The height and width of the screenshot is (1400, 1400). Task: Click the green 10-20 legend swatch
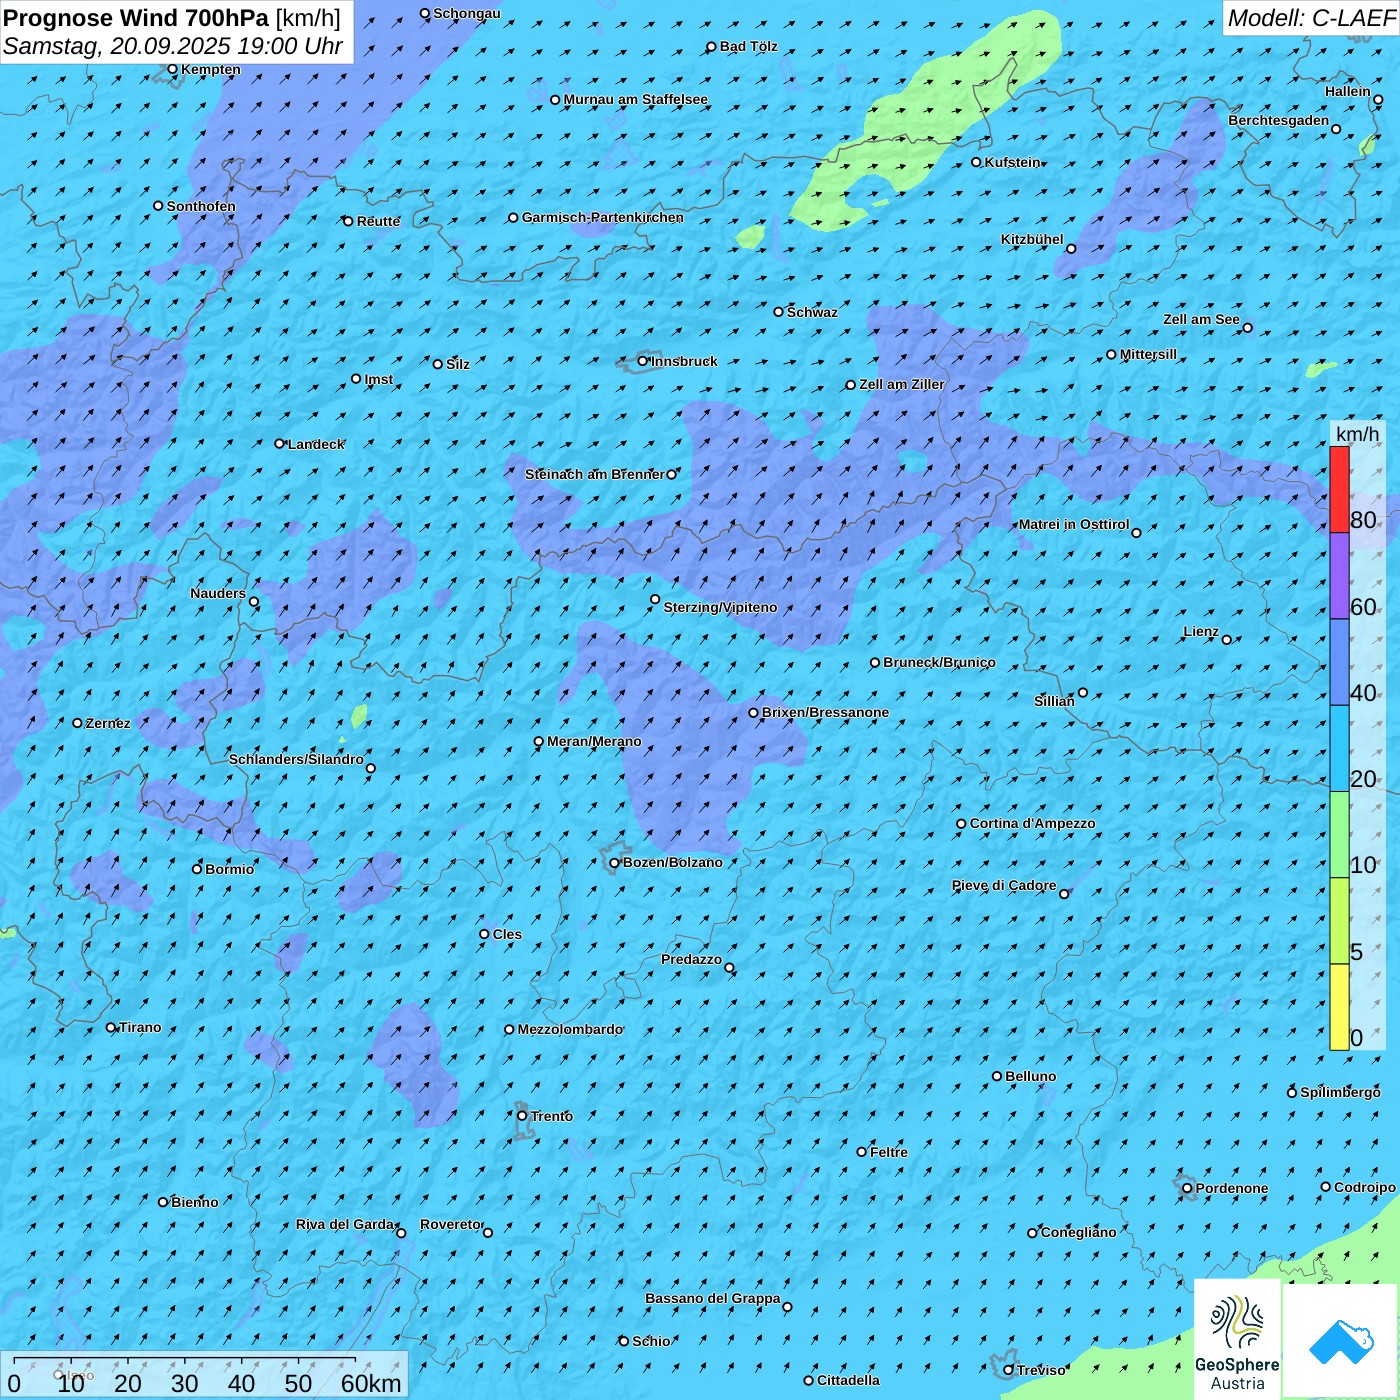pyautogui.click(x=1339, y=835)
